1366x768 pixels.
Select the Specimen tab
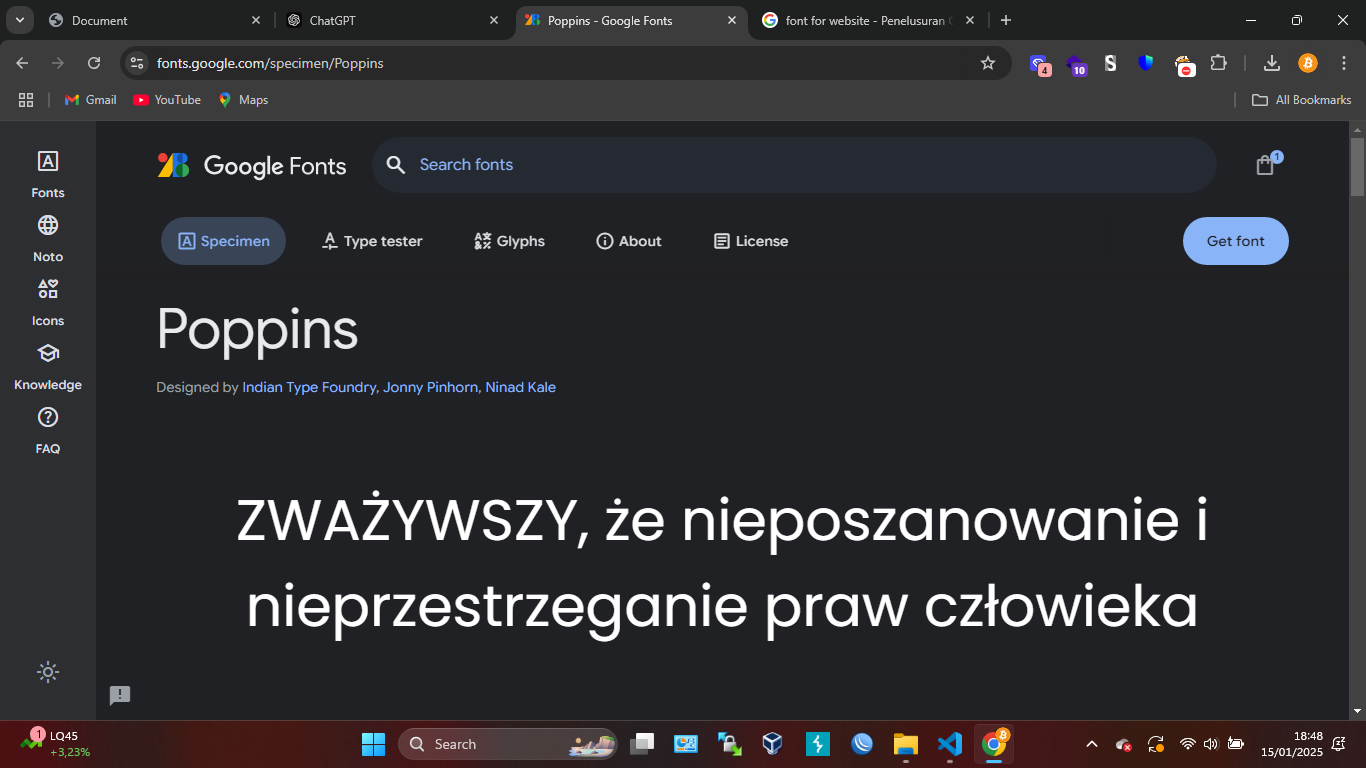(x=223, y=241)
